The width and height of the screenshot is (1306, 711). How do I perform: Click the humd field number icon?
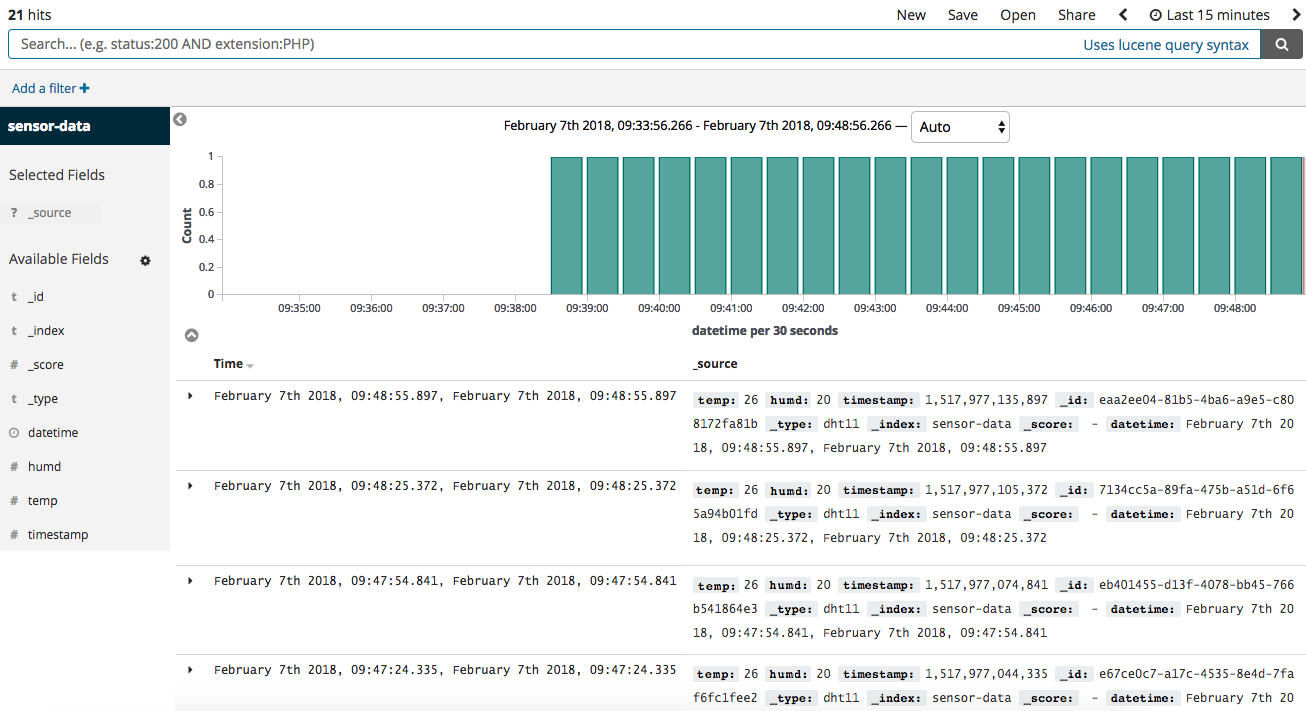pos(13,467)
